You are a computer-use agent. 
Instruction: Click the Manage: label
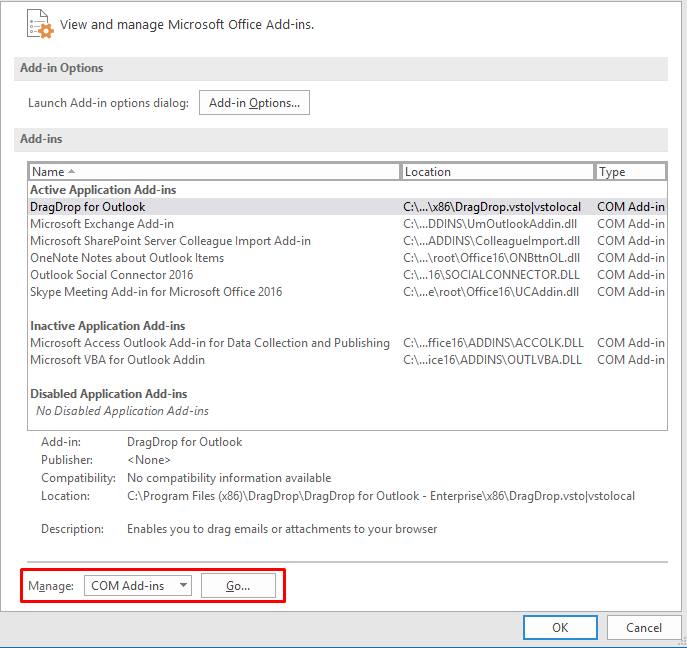[x=51, y=586]
